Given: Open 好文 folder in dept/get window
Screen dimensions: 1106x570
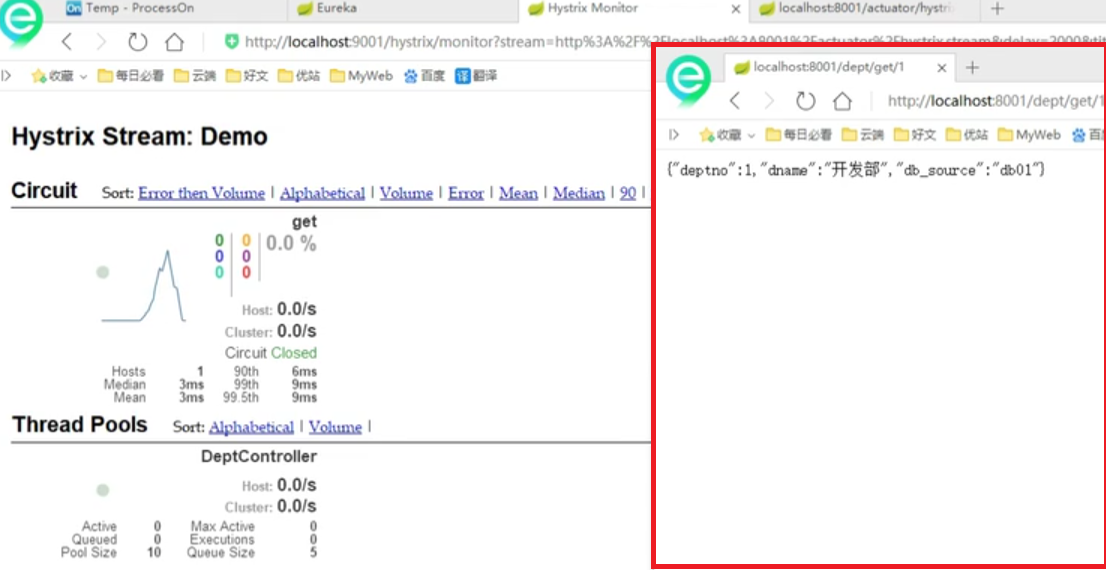Looking at the screenshot, I should pyautogui.click(x=915, y=135).
